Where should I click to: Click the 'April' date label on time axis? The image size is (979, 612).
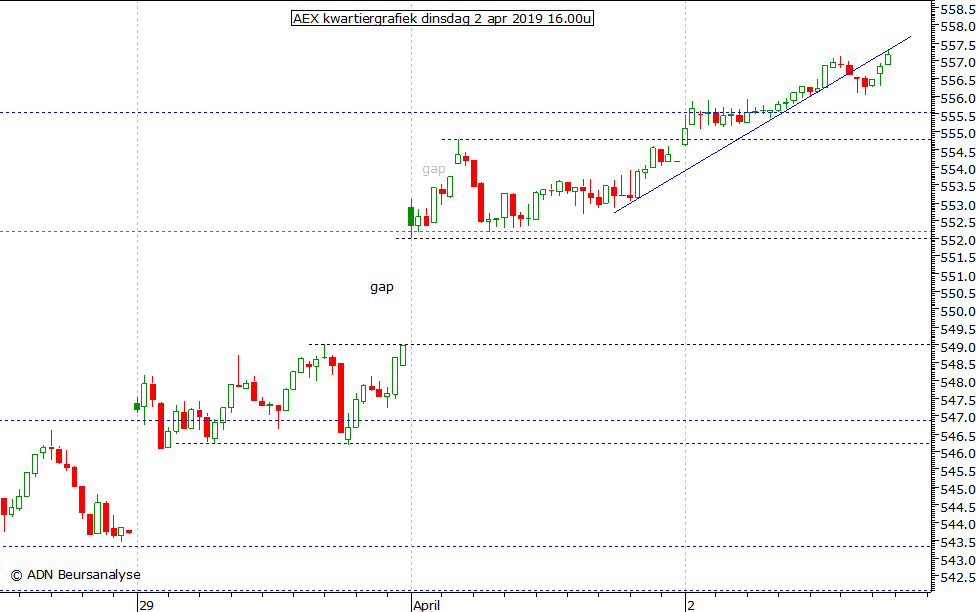(427, 605)
